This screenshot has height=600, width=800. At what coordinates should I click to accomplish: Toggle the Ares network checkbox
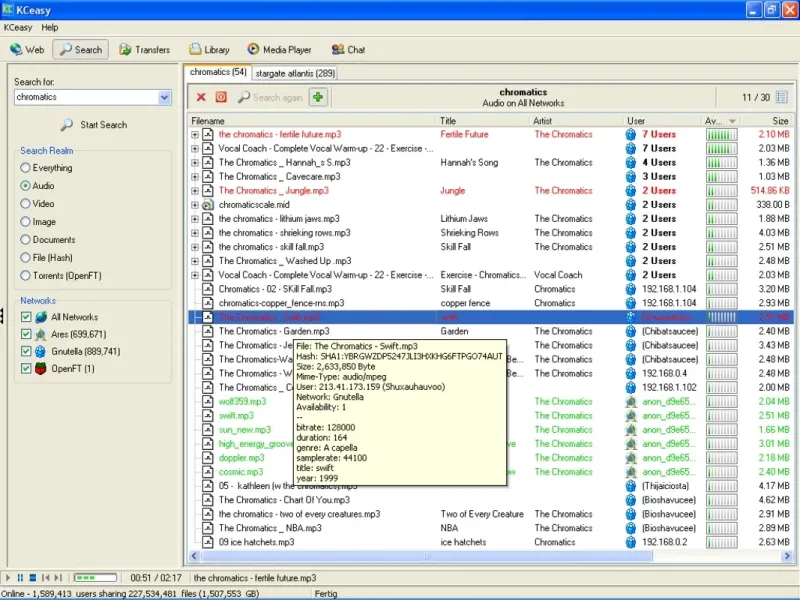pos(26,334)
